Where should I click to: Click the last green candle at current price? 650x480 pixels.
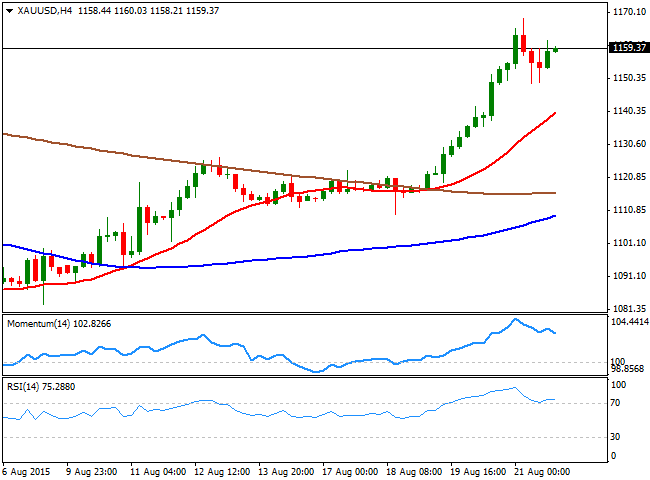point(555,50)
